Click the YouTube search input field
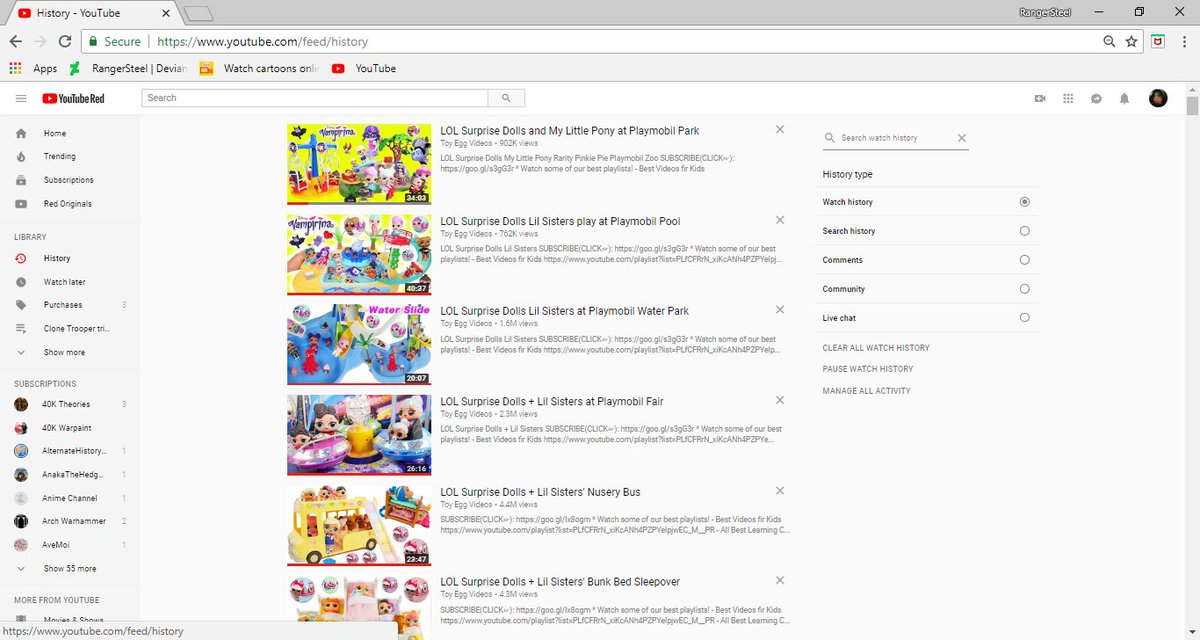Screen dimensions: 1200x640 (315, 98)
